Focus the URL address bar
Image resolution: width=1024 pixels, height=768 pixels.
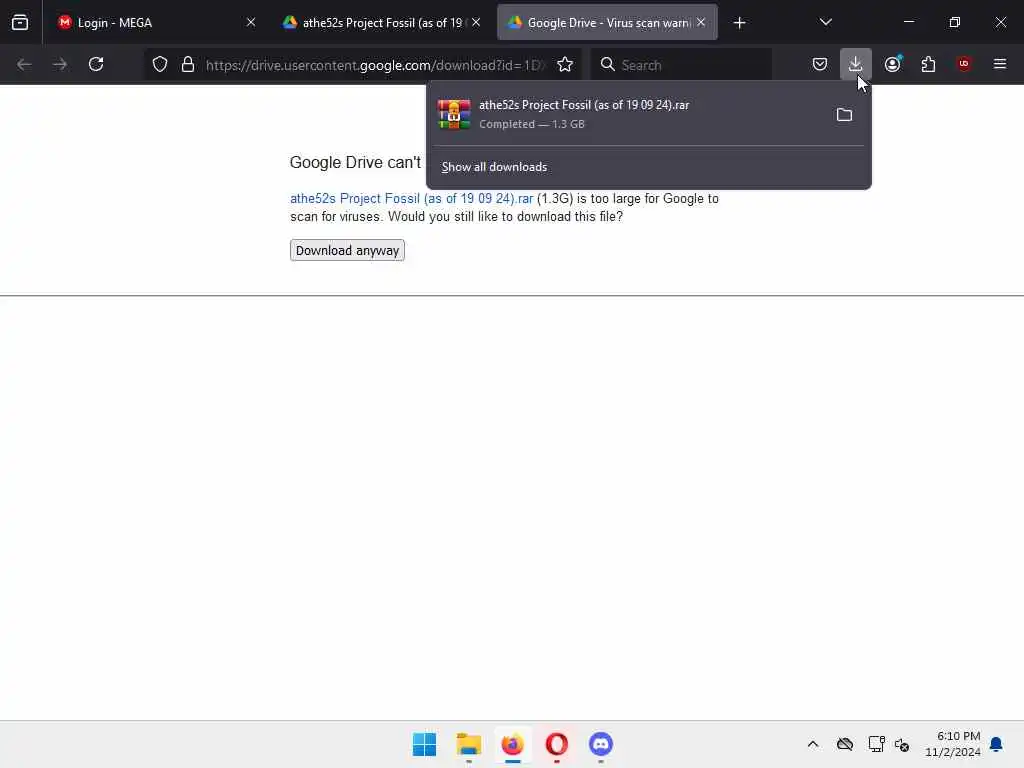(x=374, y=65)
